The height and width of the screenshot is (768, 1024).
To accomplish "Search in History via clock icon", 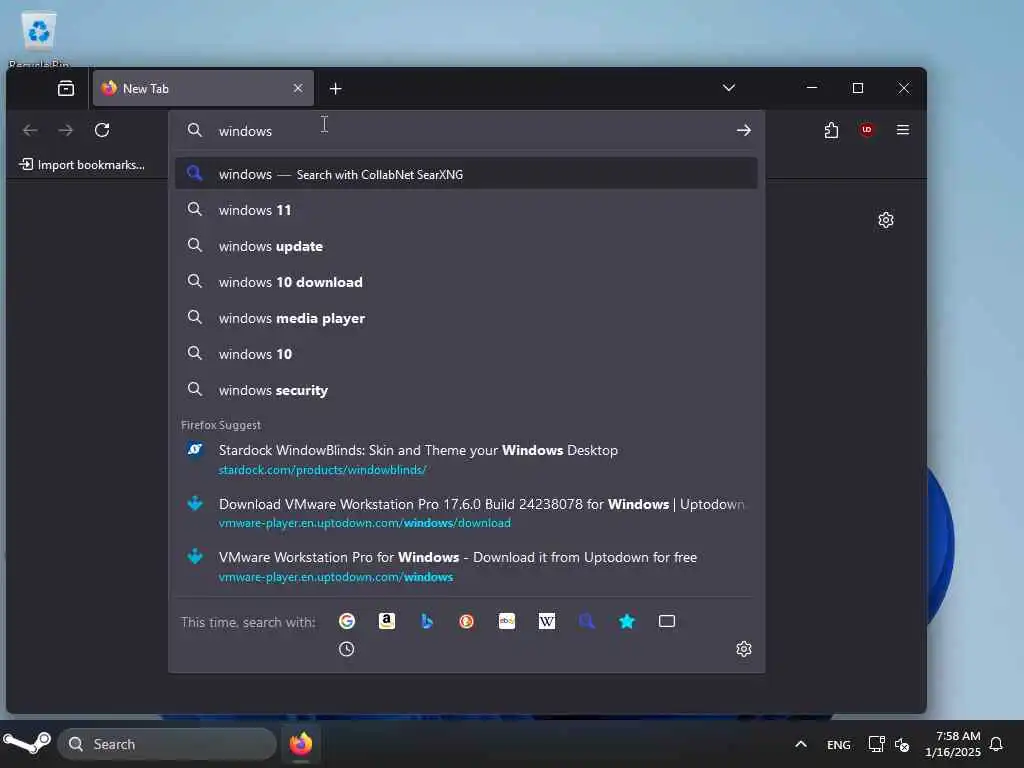I will (x=347, y=648).
